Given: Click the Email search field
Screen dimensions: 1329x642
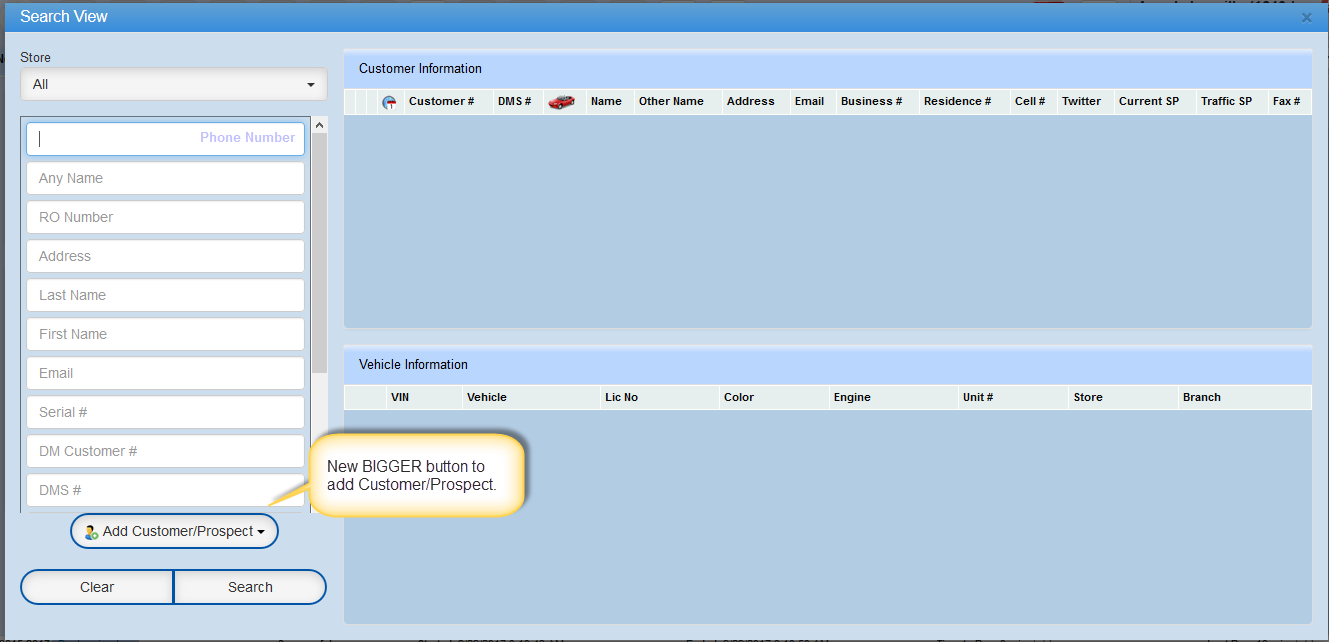Looking at the screenshot, I should point(165,374).
